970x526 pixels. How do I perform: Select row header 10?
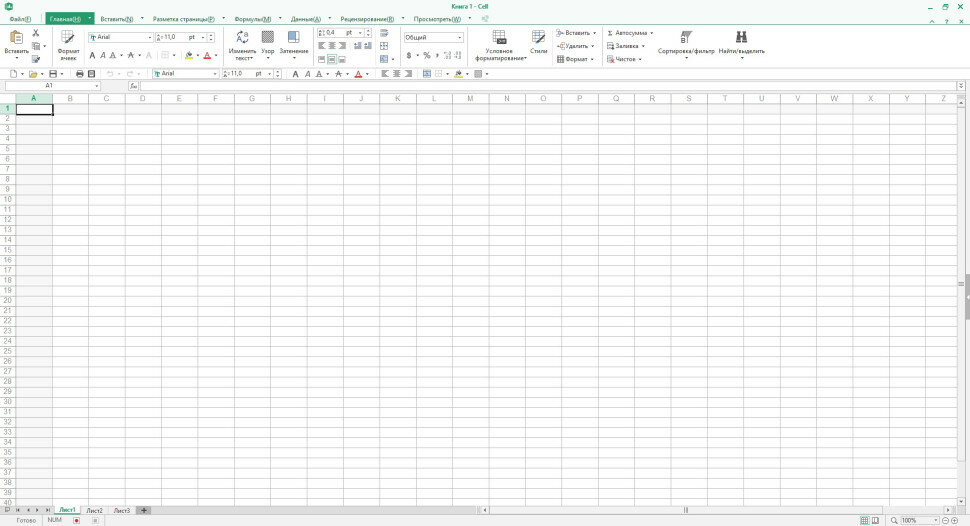[x=7, y=199]
